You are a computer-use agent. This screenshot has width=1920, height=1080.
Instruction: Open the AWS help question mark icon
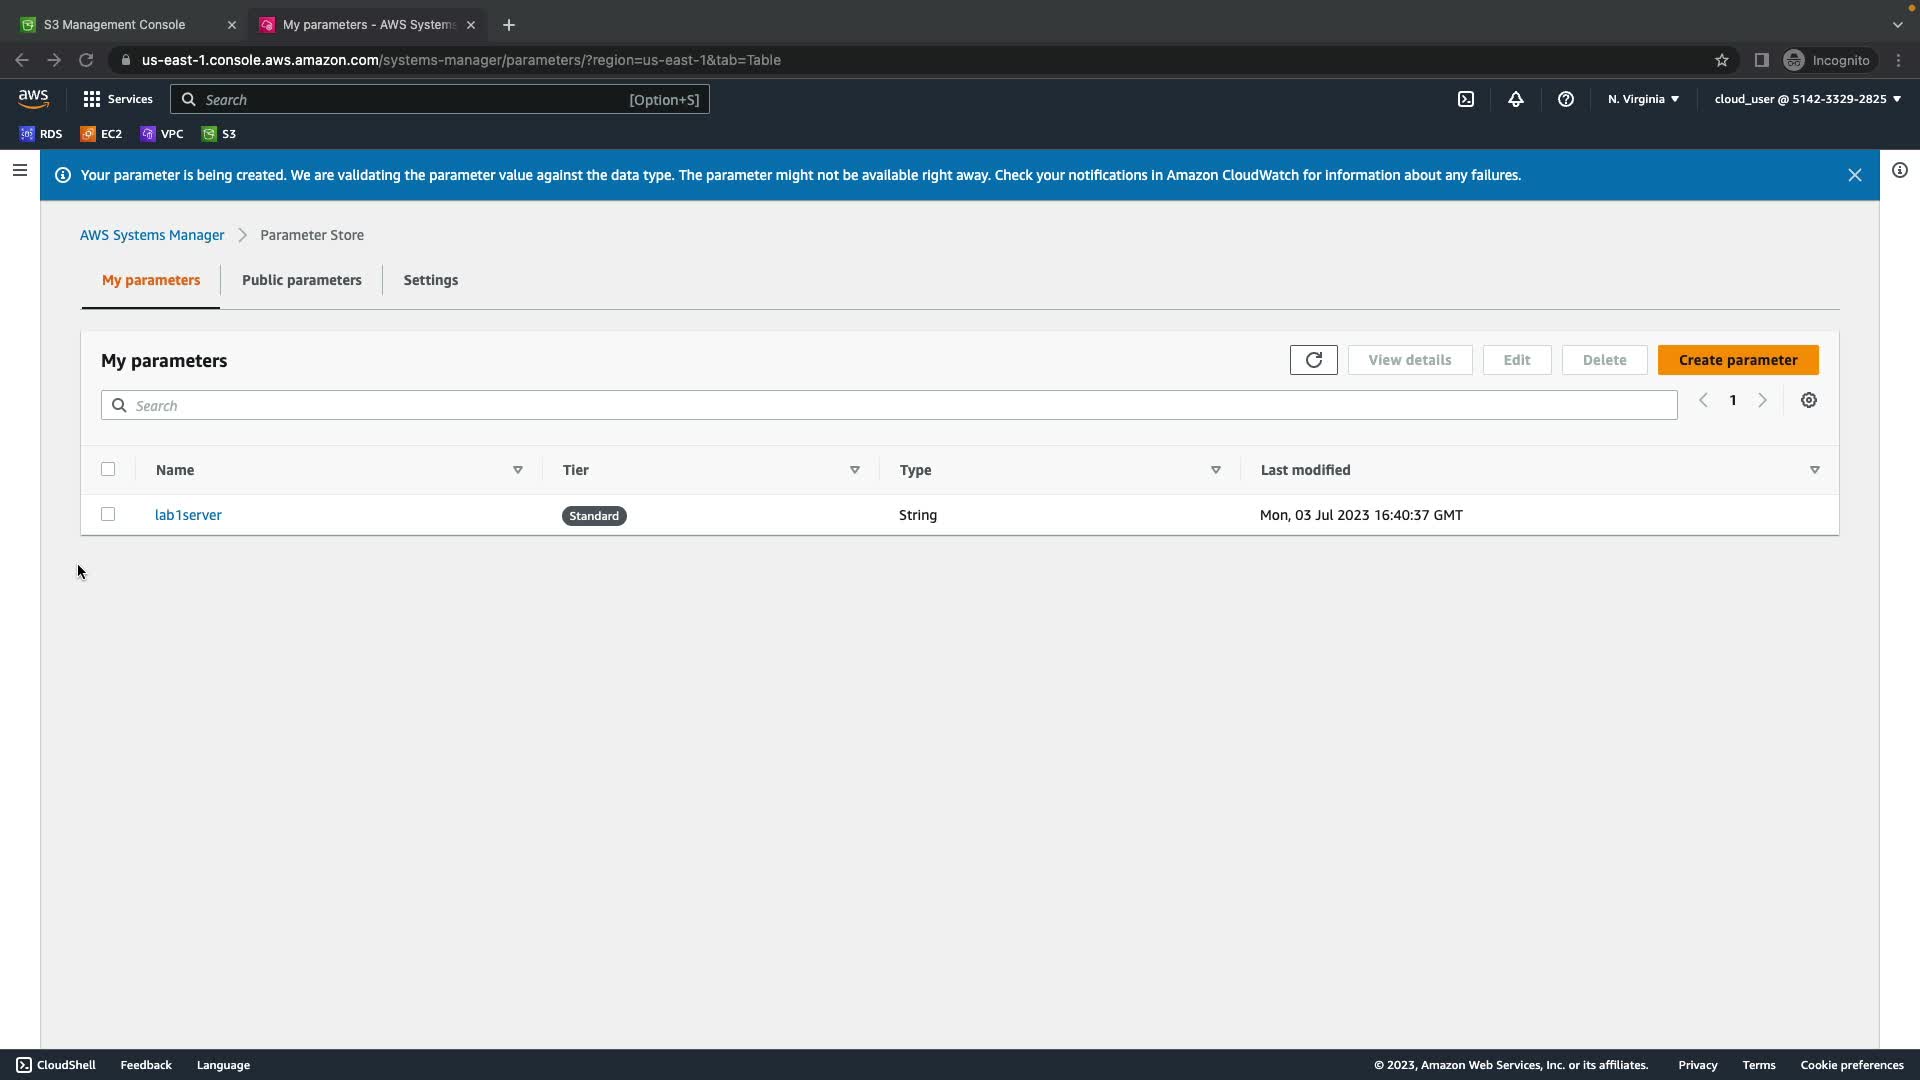1565,99
